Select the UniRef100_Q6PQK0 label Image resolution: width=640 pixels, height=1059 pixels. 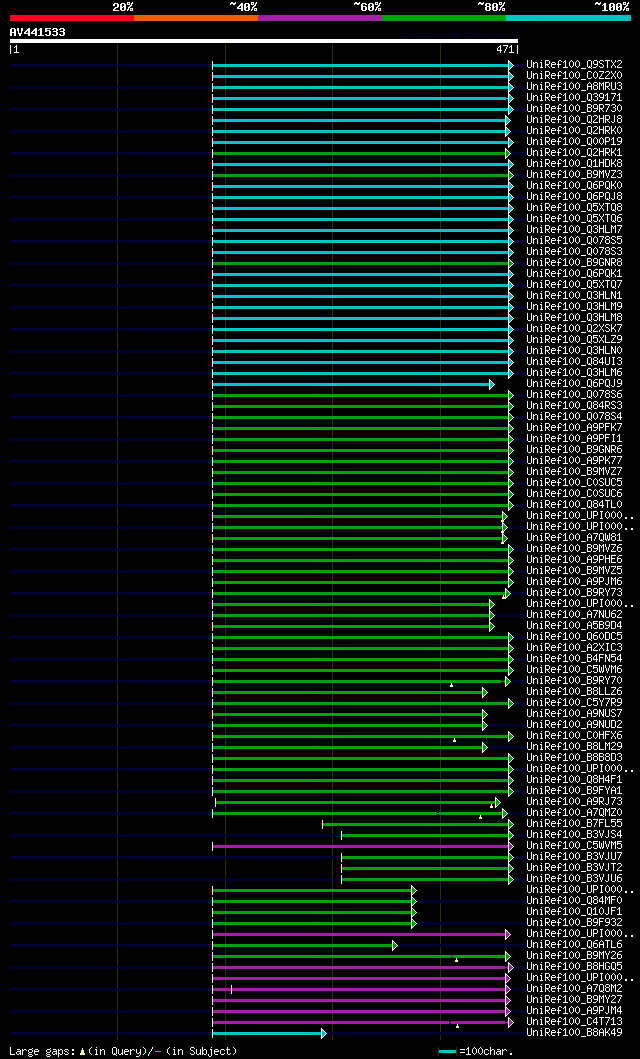[575, 185]
